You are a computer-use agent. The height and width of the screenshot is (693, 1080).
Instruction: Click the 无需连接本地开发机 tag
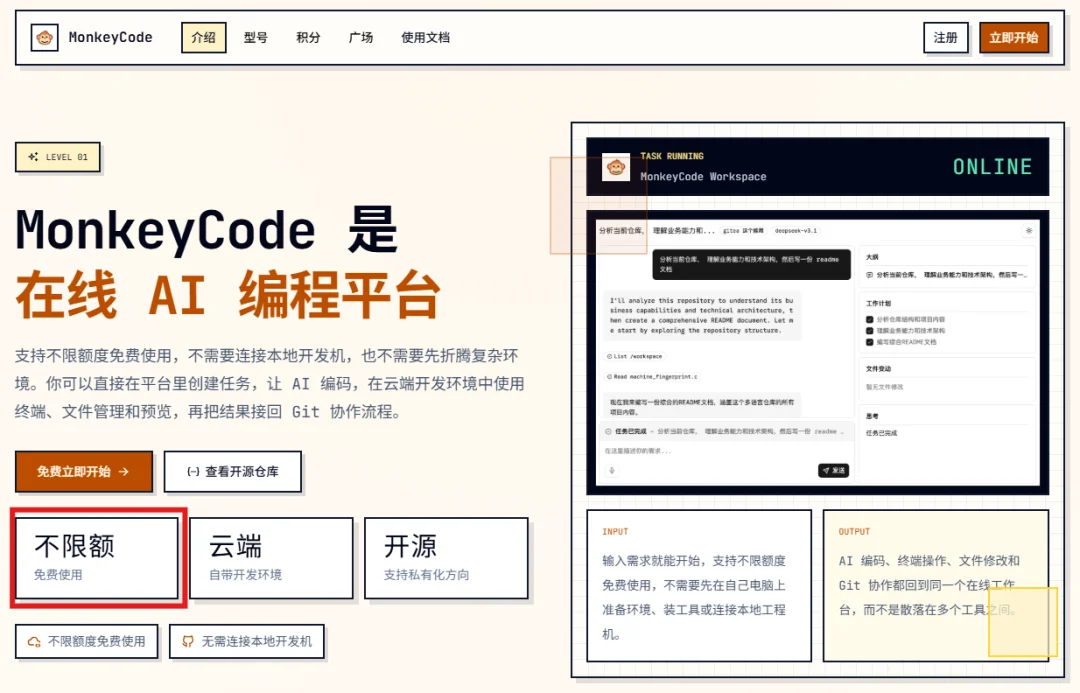[x=247, y=642]
